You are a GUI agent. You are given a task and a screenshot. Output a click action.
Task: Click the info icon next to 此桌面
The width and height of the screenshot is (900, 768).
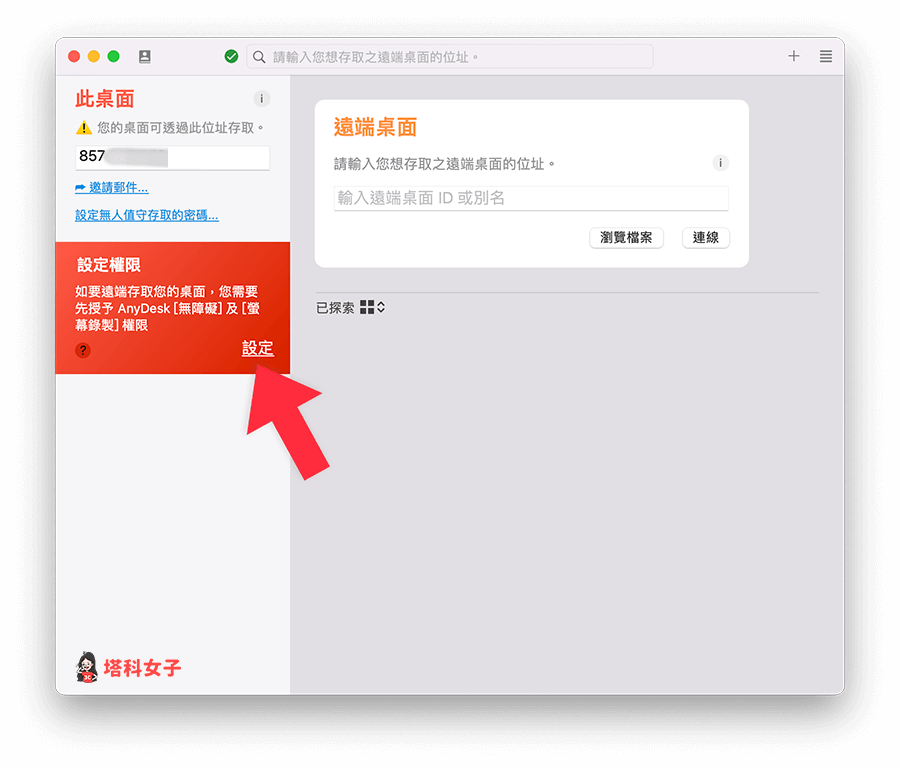click(261, 99)
